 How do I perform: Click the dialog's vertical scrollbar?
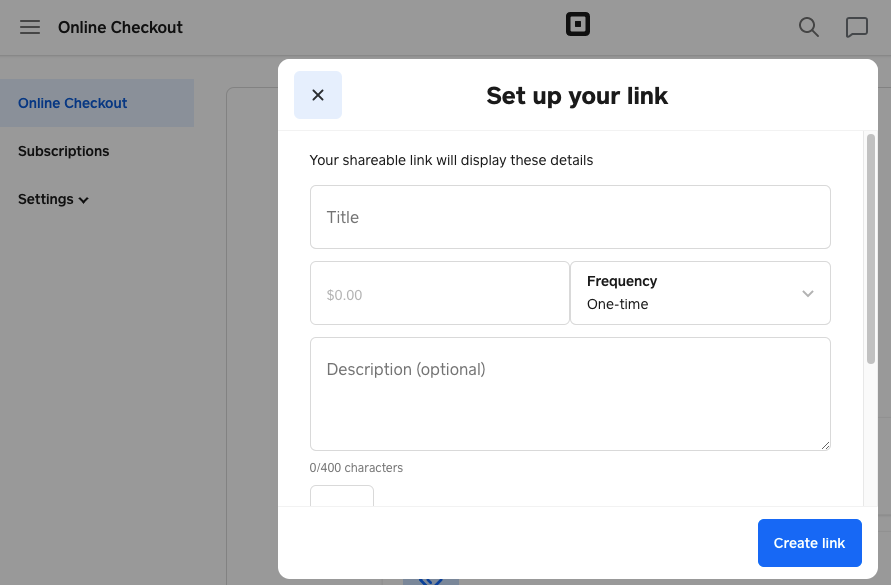pyautogui.click(x=871, y=250)
